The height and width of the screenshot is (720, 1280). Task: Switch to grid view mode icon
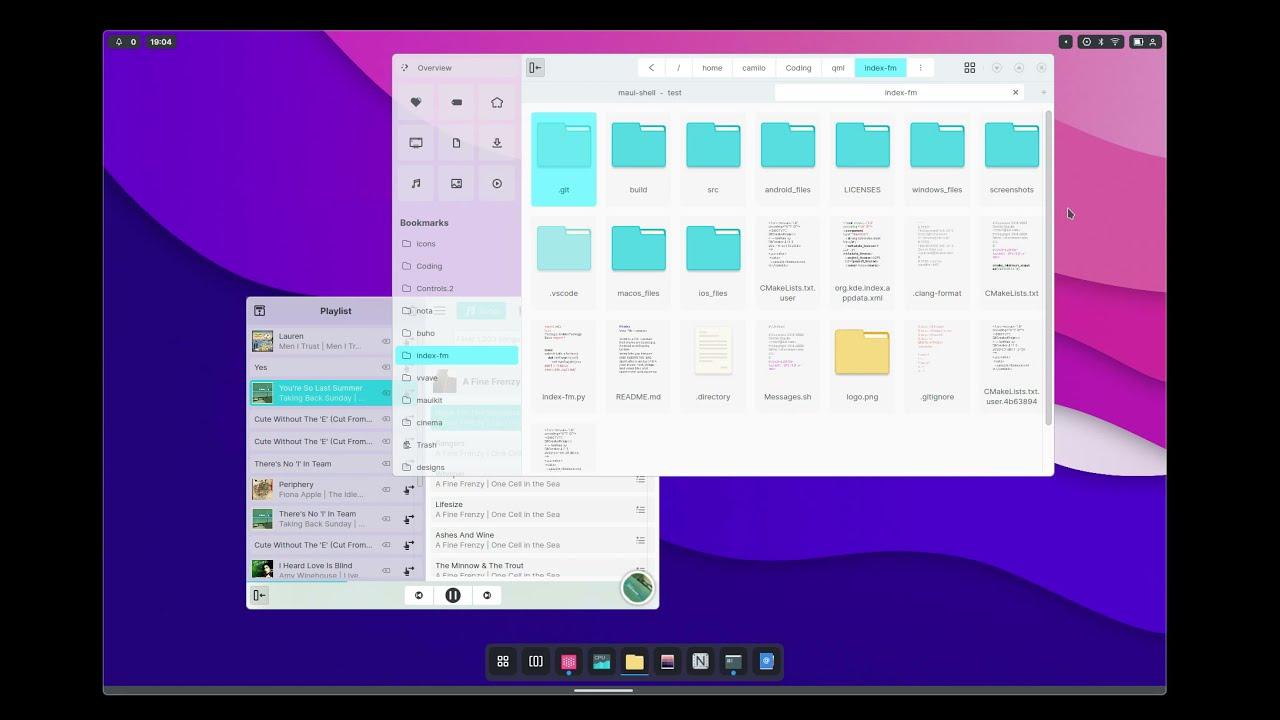[969, 68]
